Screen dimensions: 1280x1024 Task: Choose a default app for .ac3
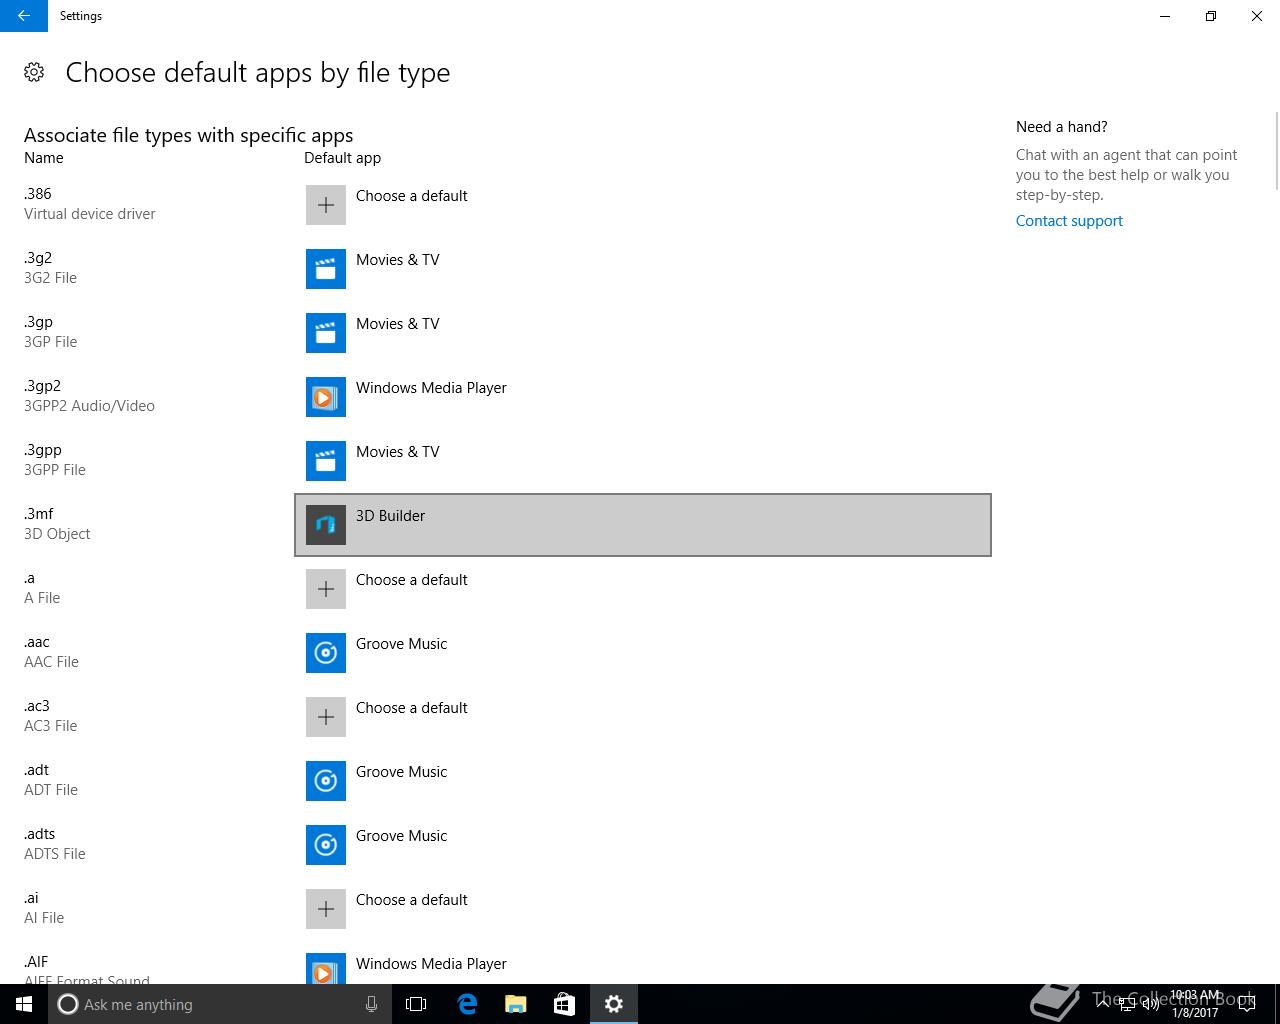643,717
